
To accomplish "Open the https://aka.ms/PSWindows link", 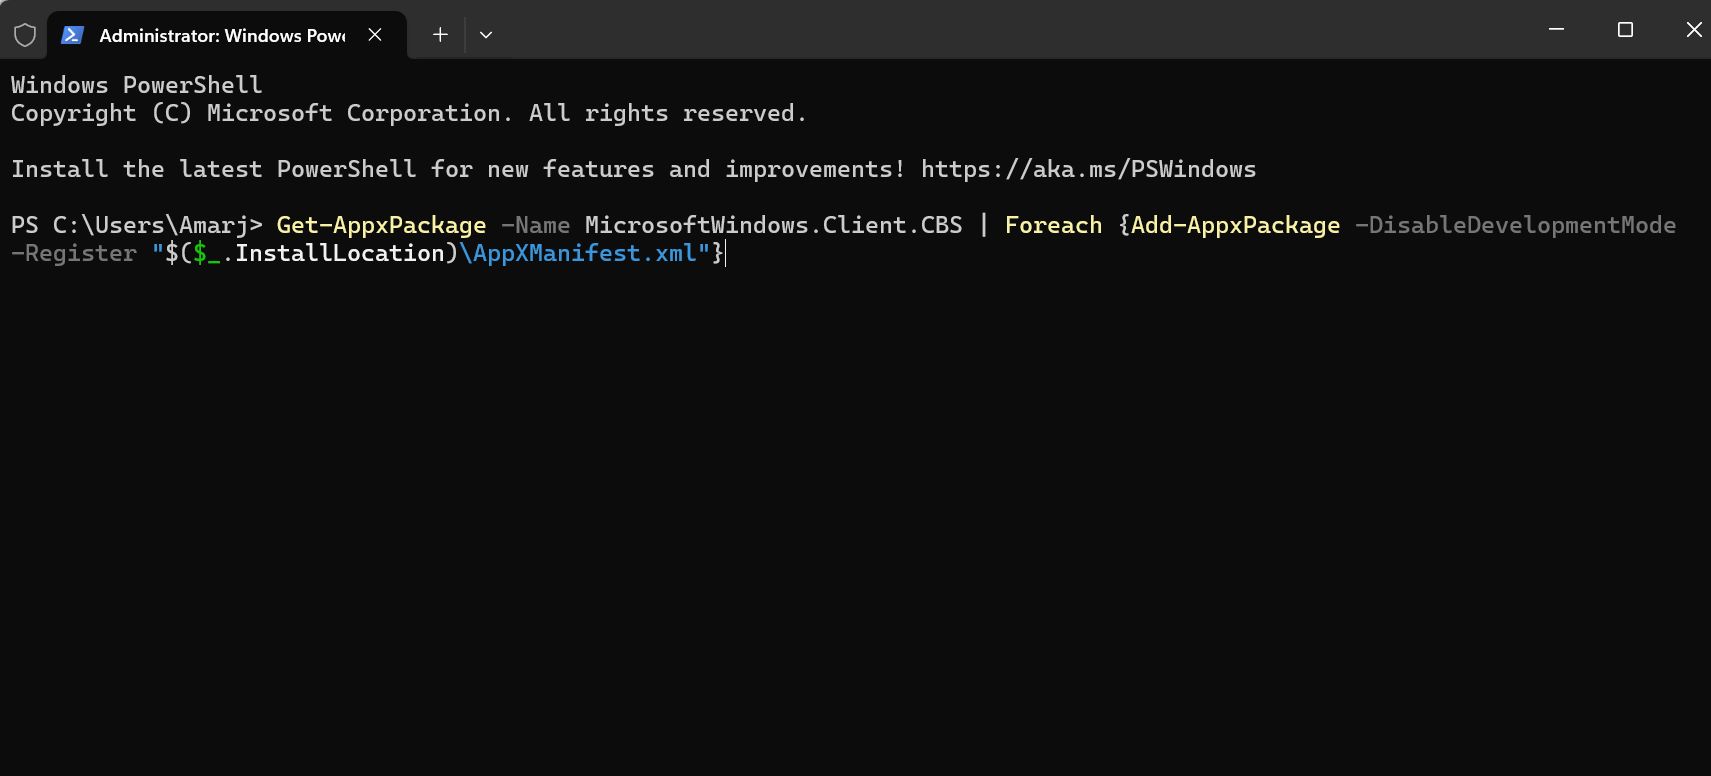I will click(1089, 169).
